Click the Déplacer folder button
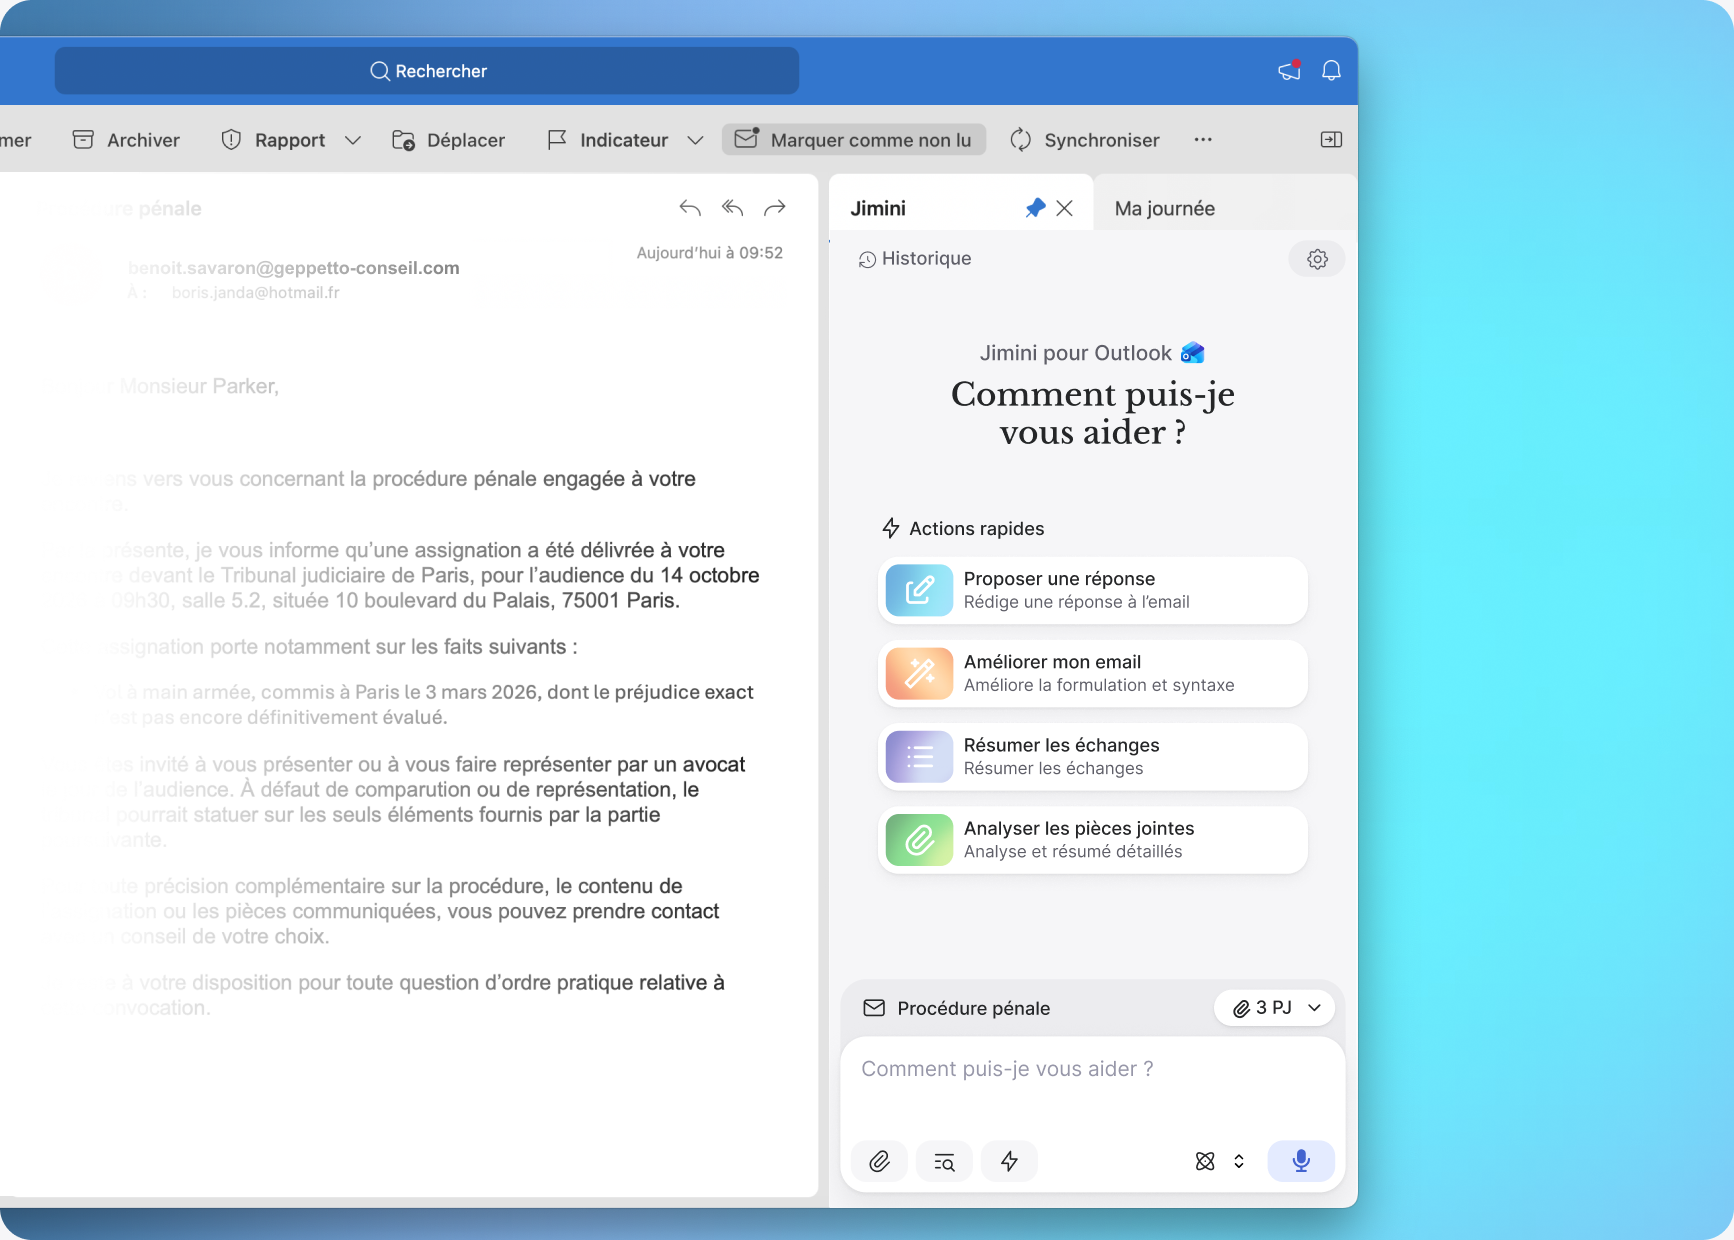The image size is (1734, 1240). click(448, 140)
